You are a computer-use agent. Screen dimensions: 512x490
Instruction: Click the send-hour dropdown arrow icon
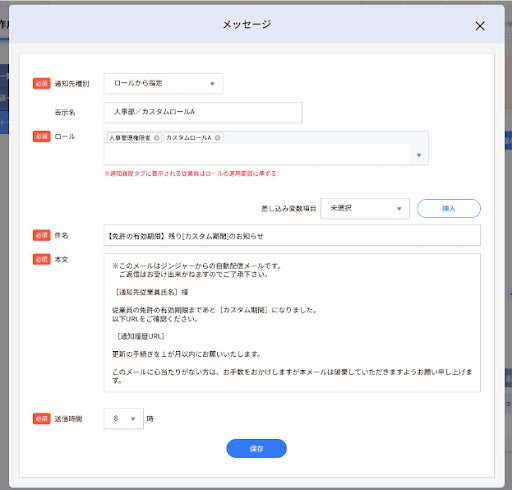coord(133,419)
